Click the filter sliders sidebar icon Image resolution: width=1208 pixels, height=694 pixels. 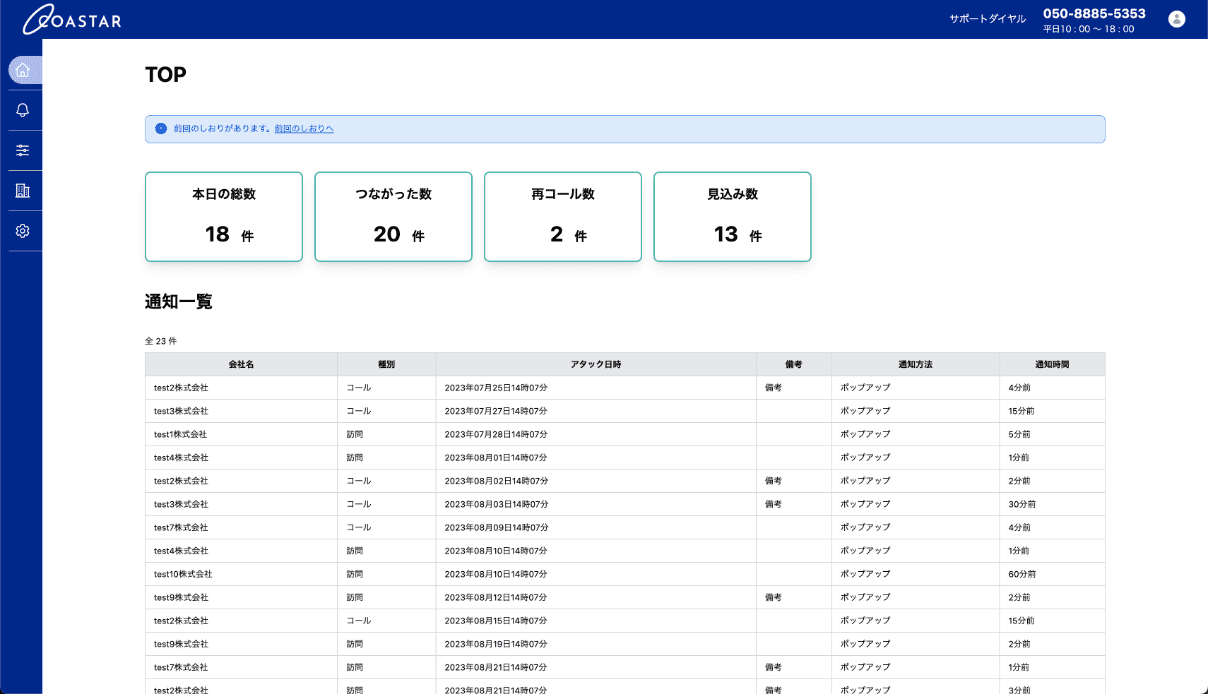tap(23, 150)
